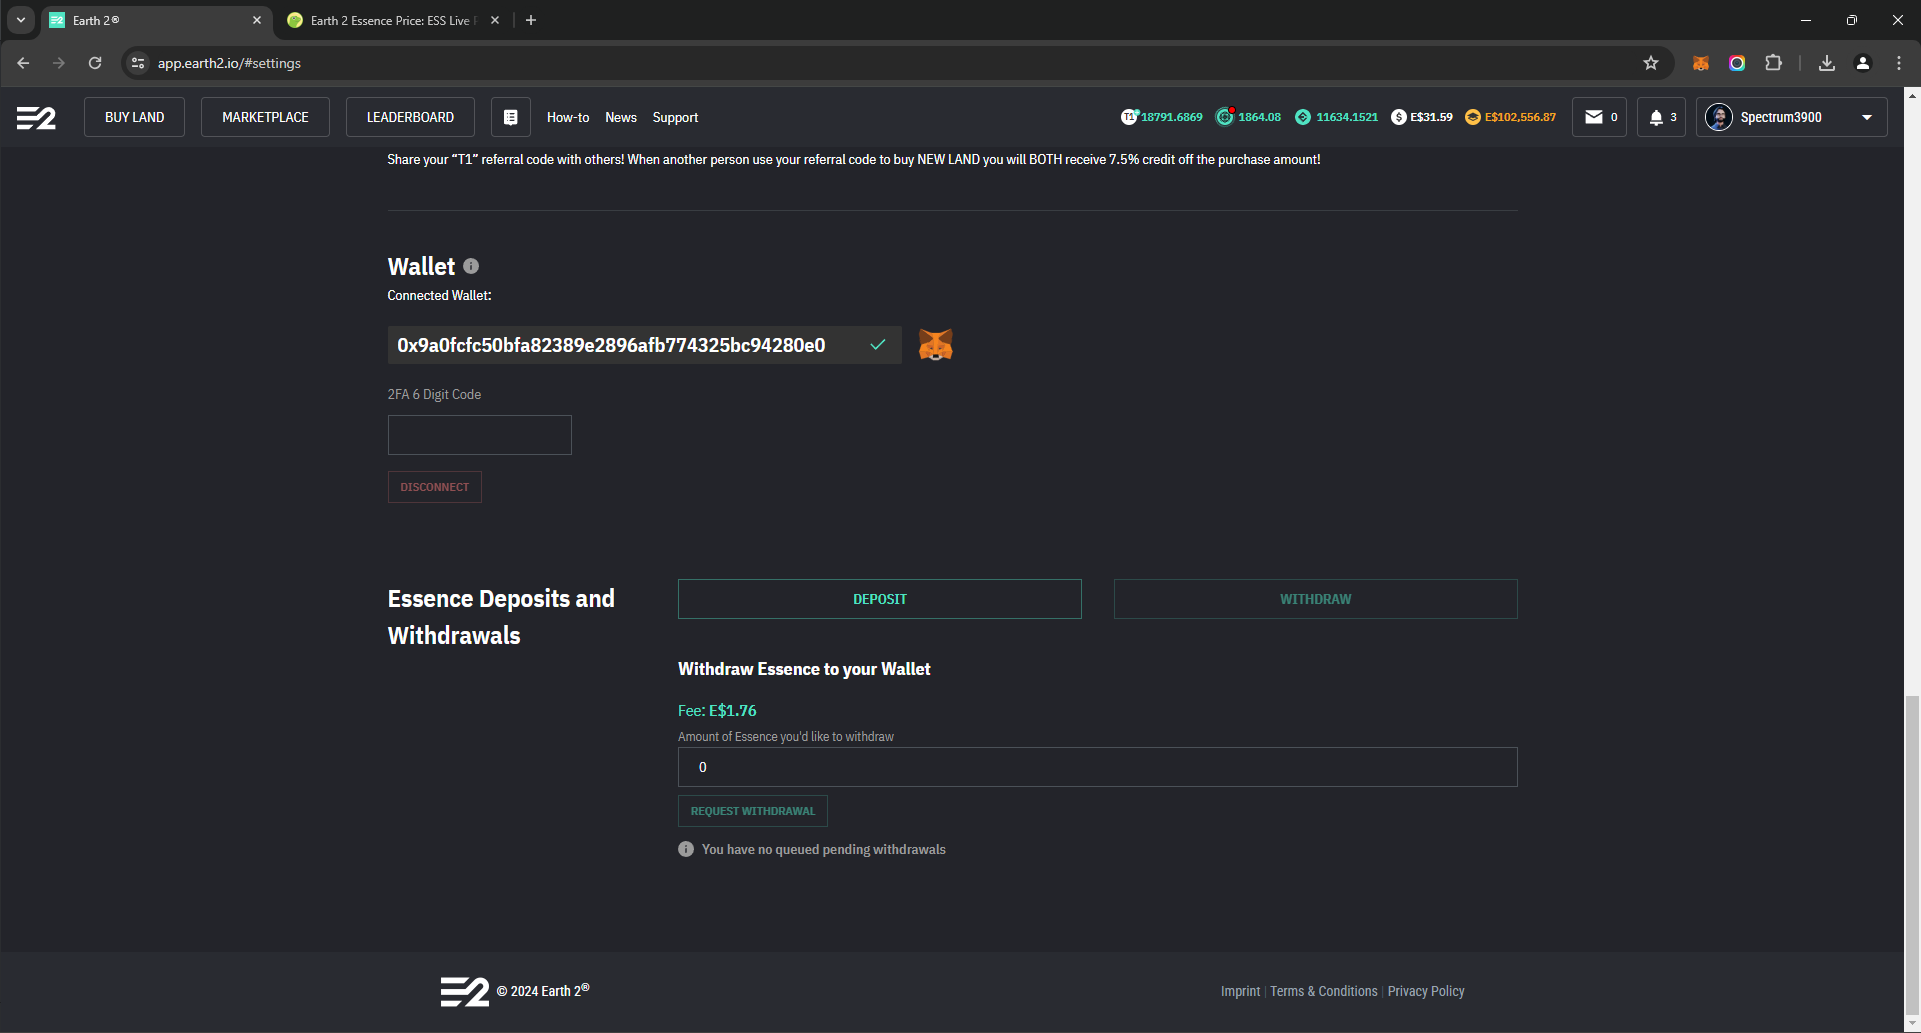Switch to the Earth 2 Essence Price tab
Viewport: 1921px width, 1033px height.
[390, 20]
